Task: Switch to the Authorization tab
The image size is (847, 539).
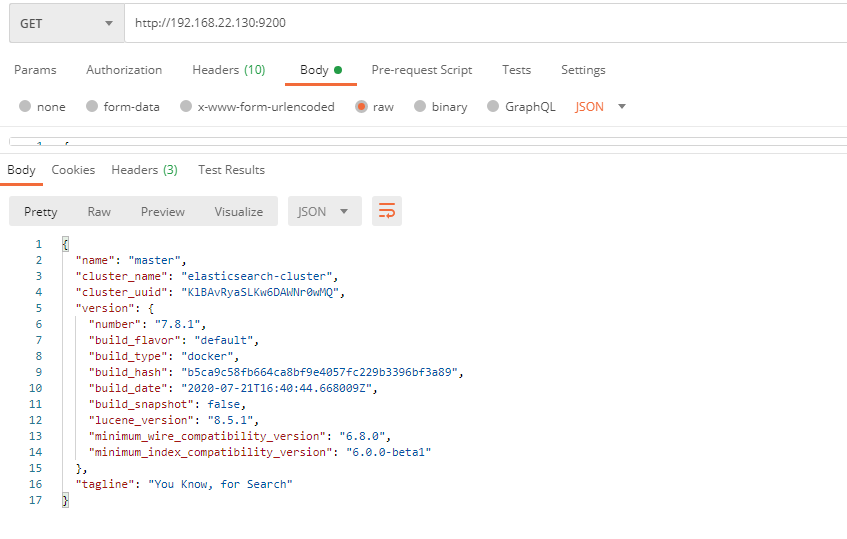Action: [x=124, y=70]
